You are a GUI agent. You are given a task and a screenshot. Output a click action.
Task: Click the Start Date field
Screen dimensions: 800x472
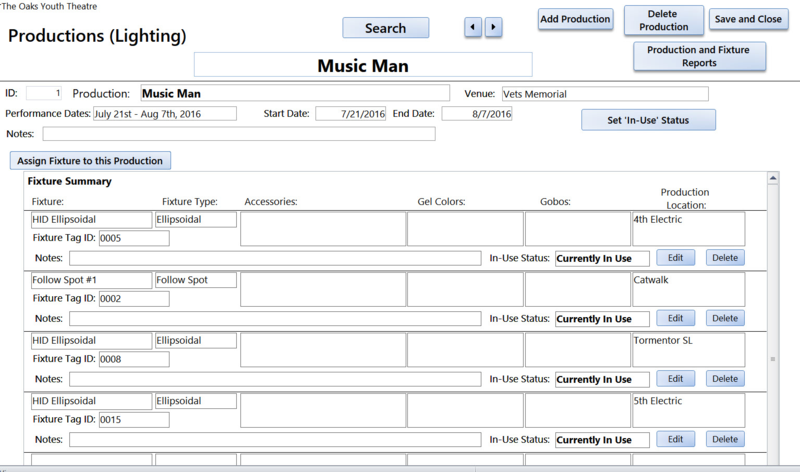click(351, 114)
